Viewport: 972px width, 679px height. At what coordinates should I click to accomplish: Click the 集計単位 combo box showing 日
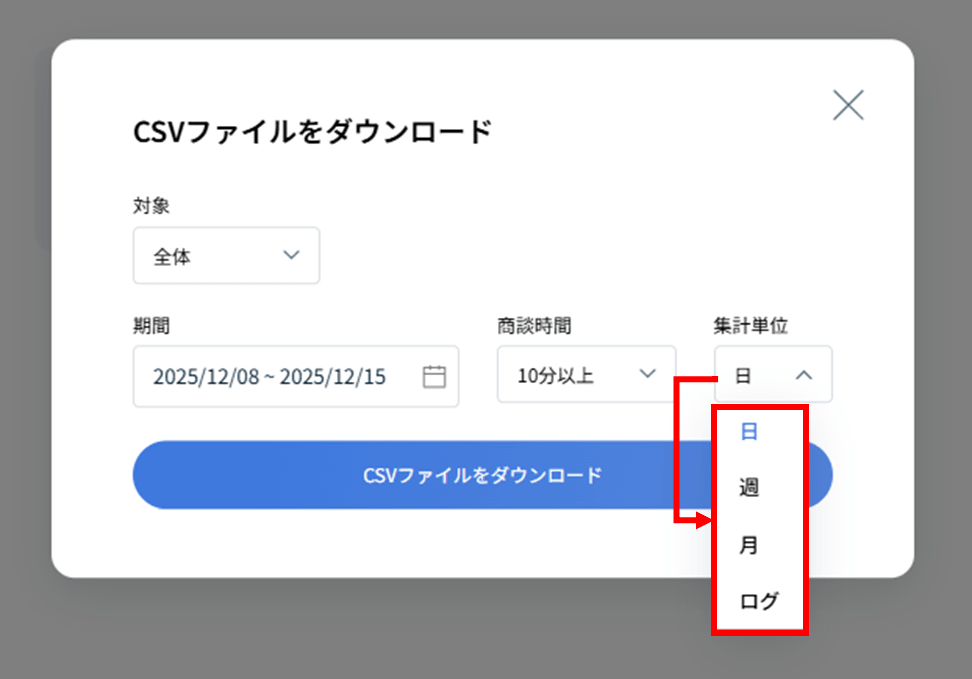pos(772,375)
